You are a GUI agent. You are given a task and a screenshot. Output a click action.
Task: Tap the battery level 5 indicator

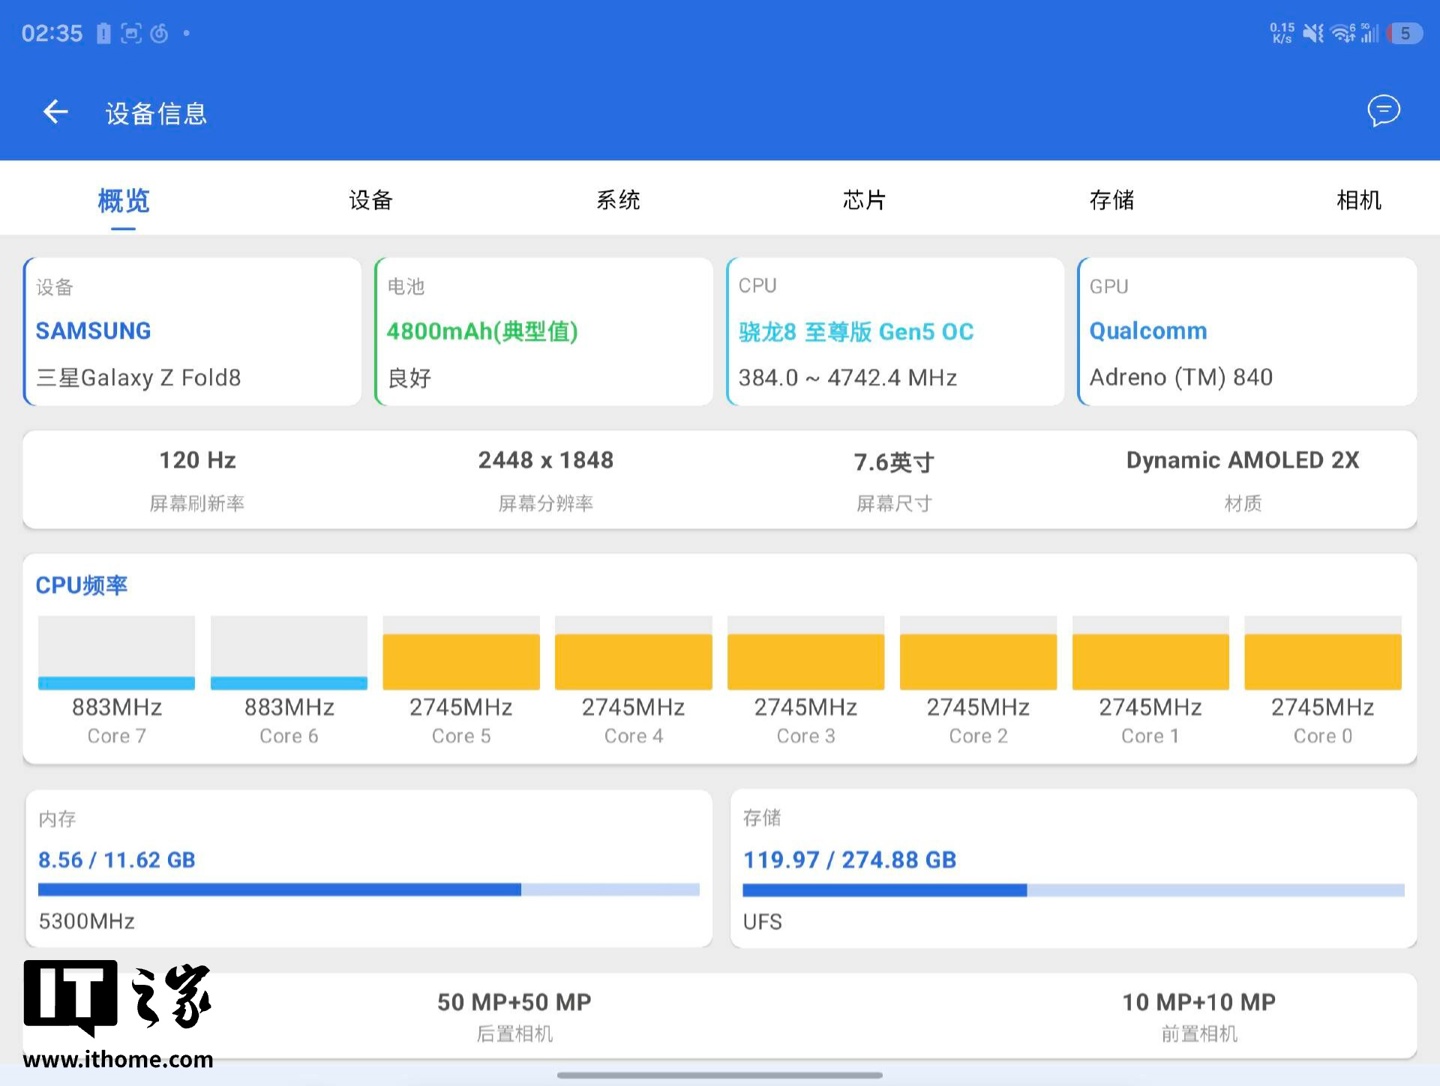tap(1404, 33)
